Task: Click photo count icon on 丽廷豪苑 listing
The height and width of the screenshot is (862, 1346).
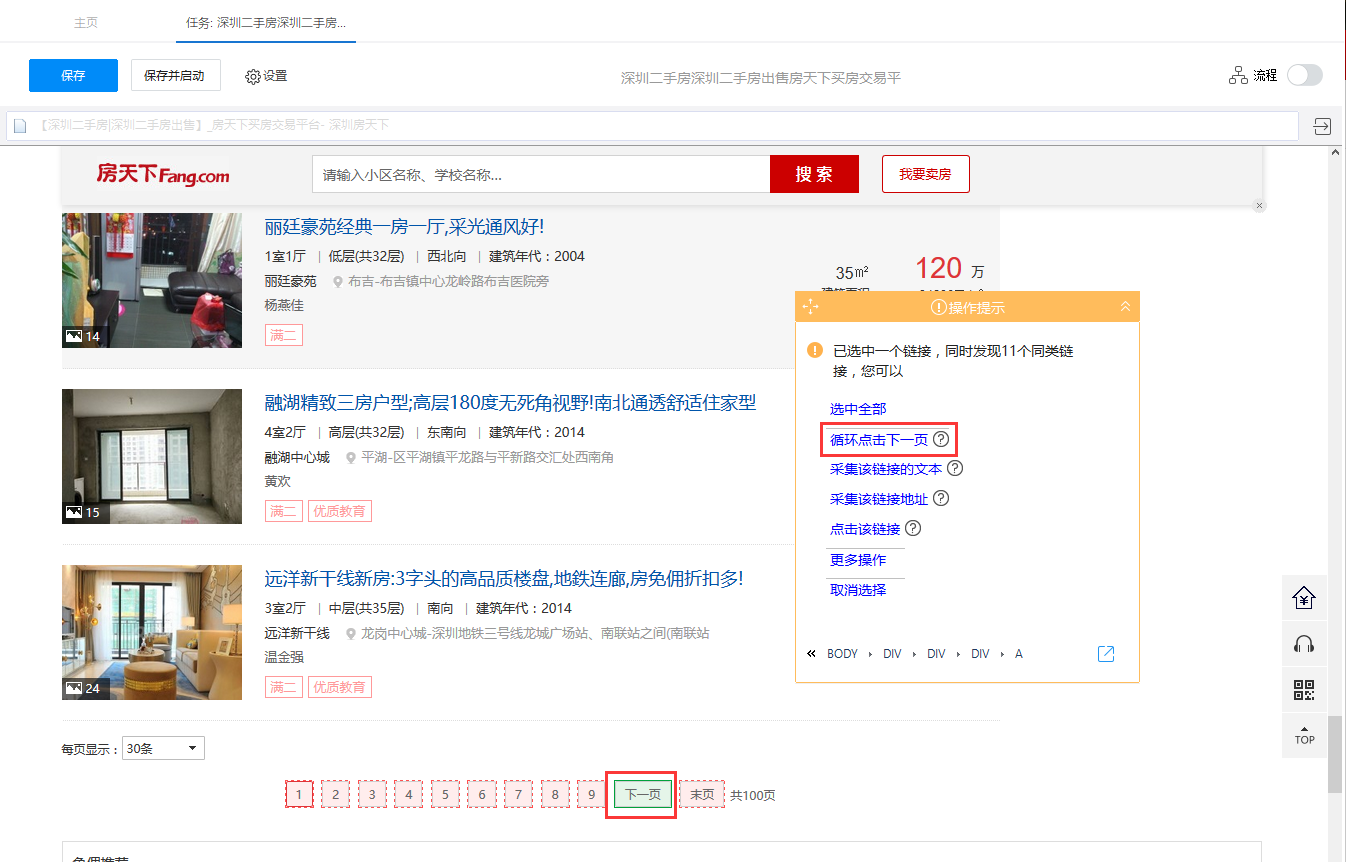Action: [73, 337]
